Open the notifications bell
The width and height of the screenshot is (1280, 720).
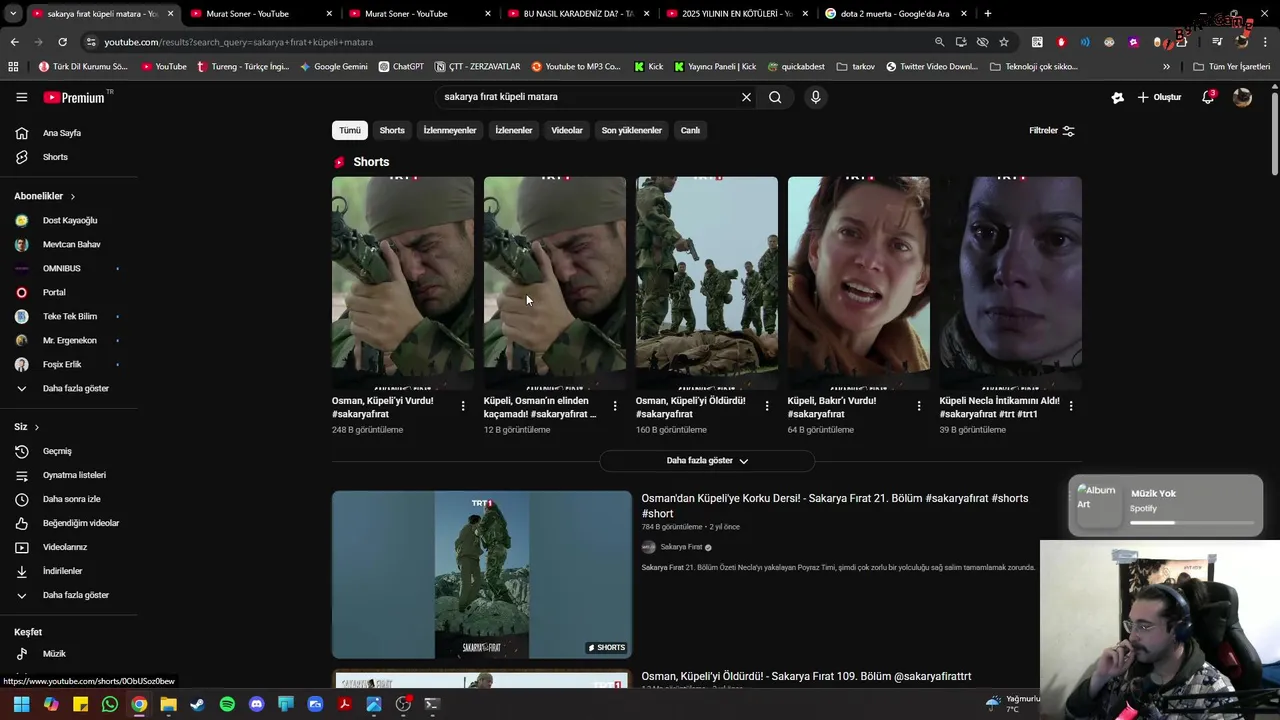[1208, 97]
